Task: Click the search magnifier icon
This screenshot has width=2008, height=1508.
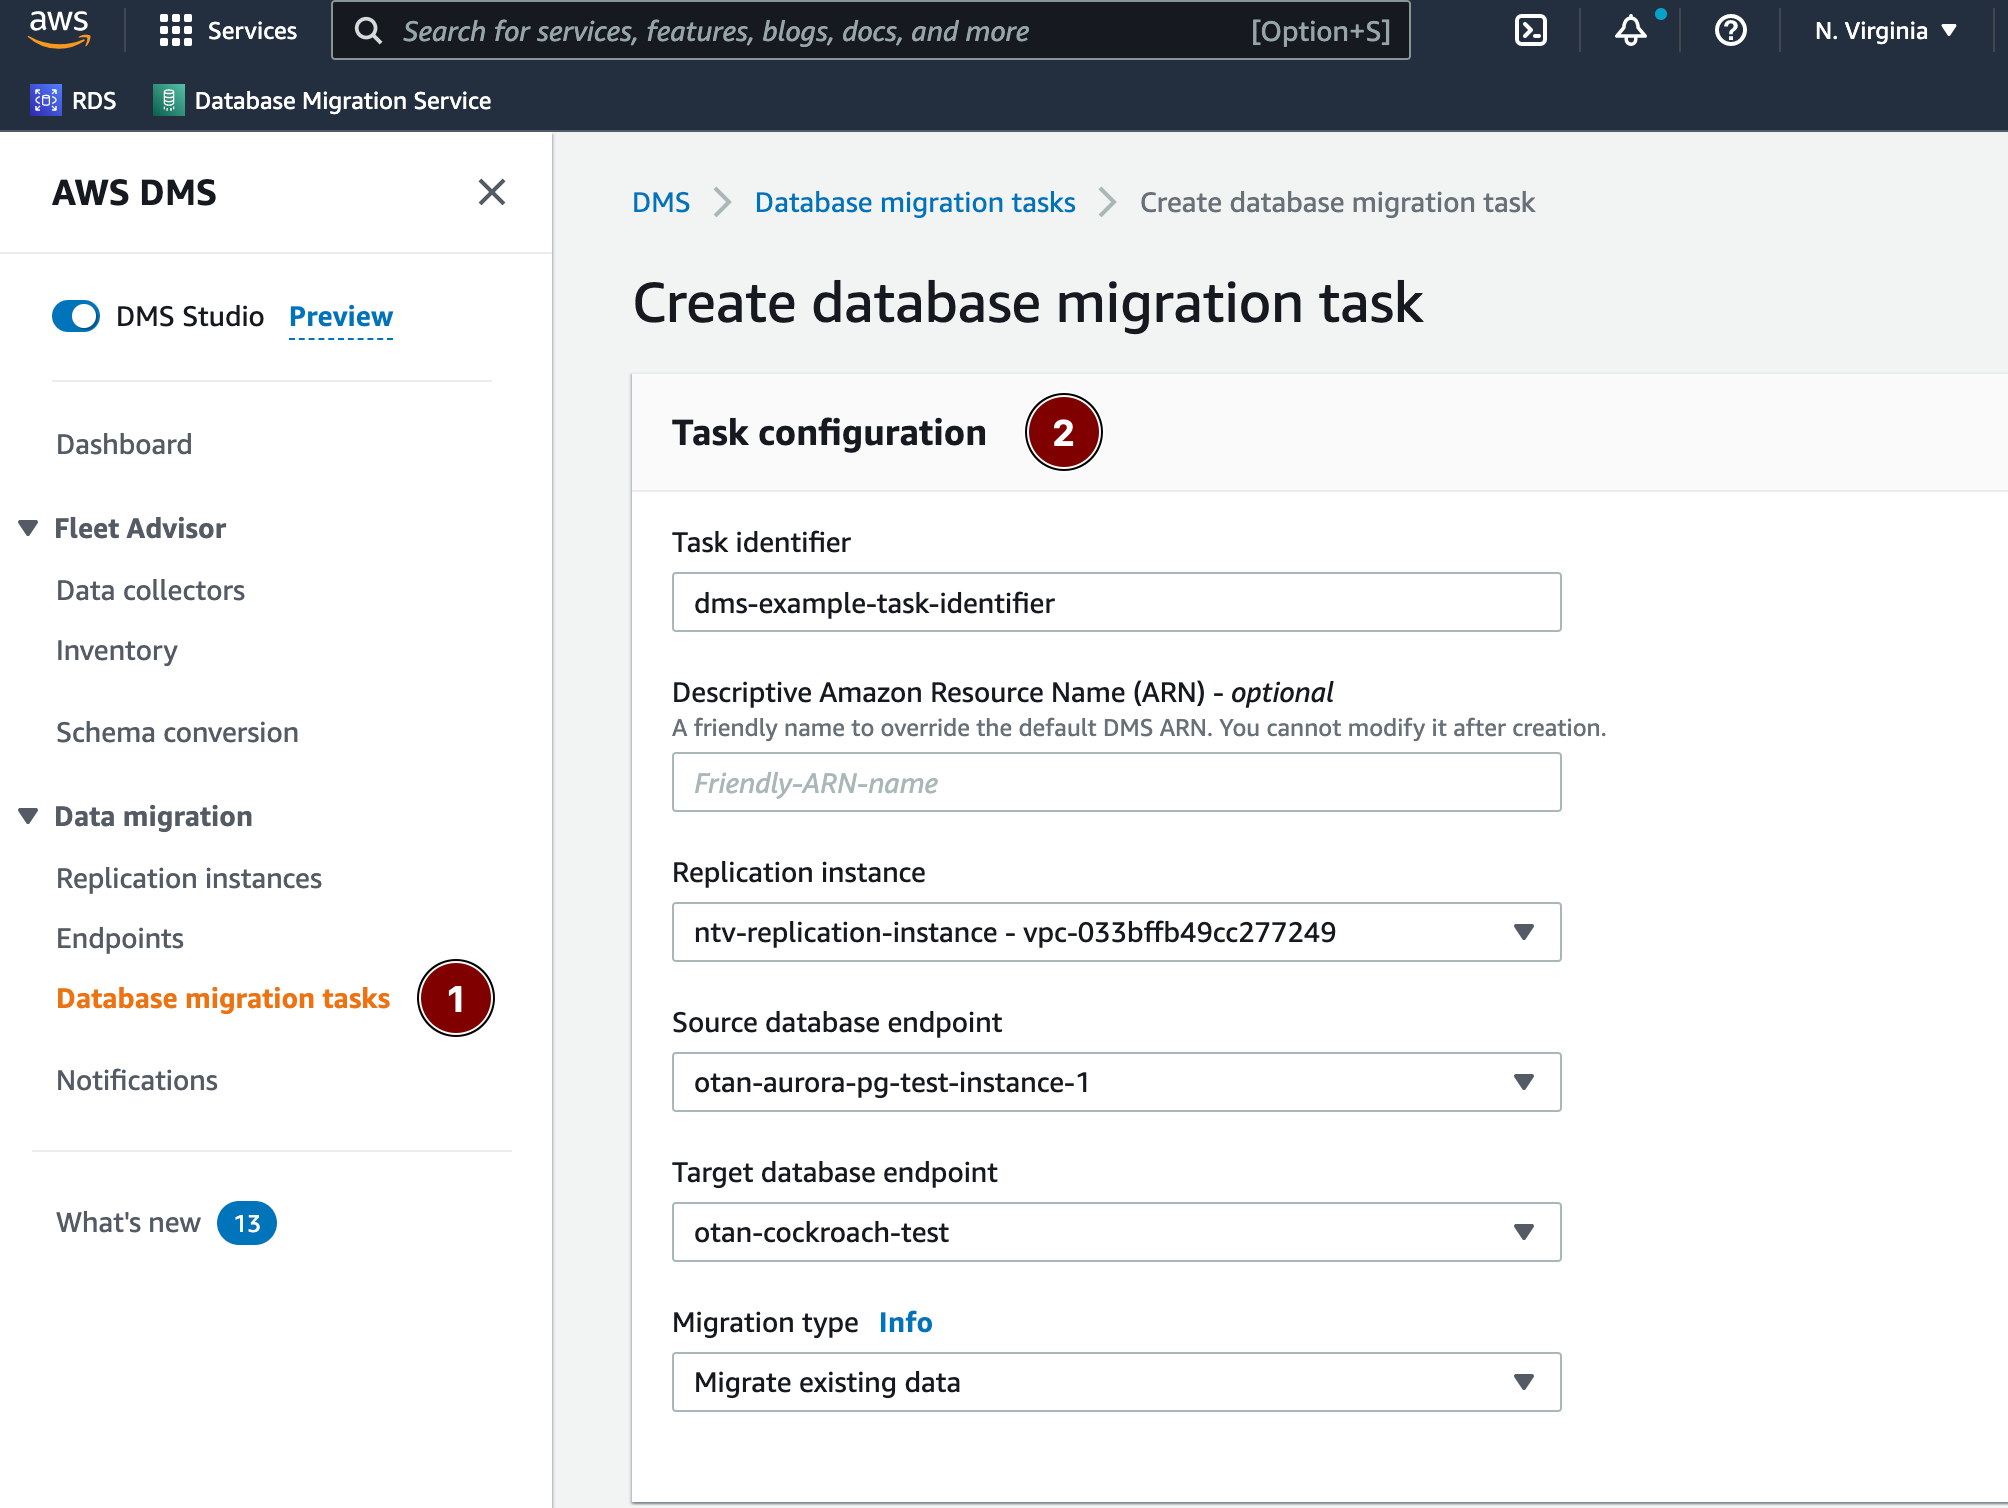Action: tap(368, 31)
